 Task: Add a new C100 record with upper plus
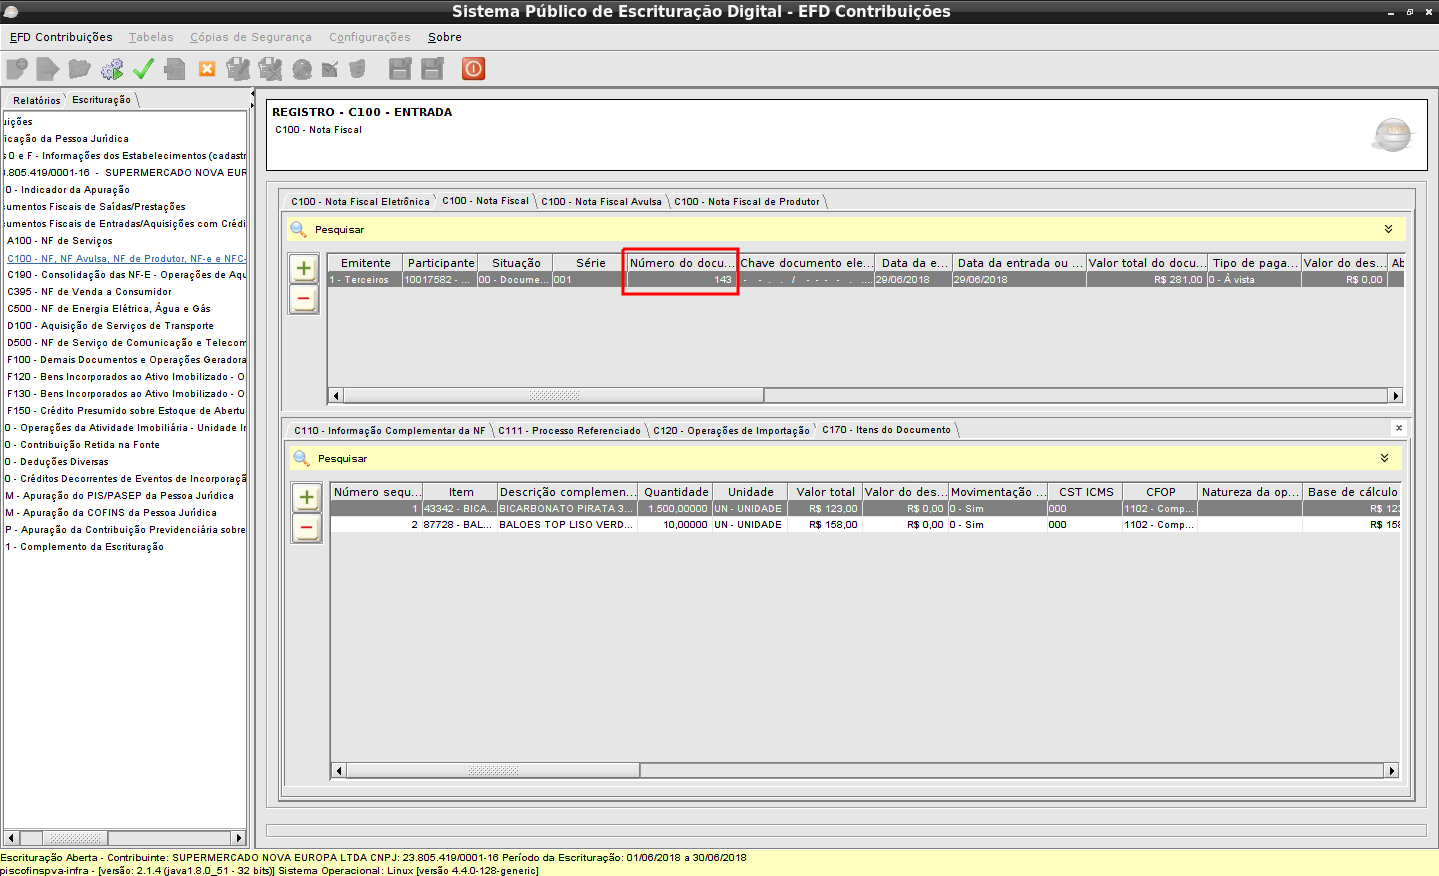click(304, 268)
